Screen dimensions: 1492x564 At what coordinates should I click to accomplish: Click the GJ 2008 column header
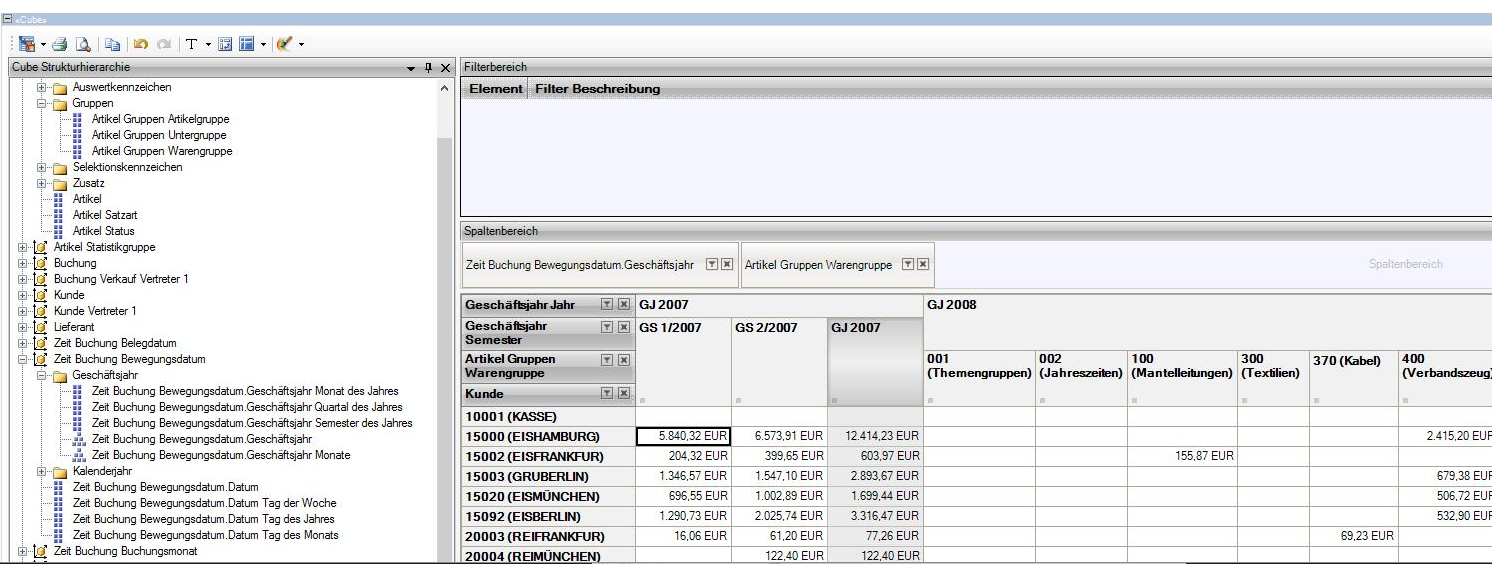click(1207, 321)
